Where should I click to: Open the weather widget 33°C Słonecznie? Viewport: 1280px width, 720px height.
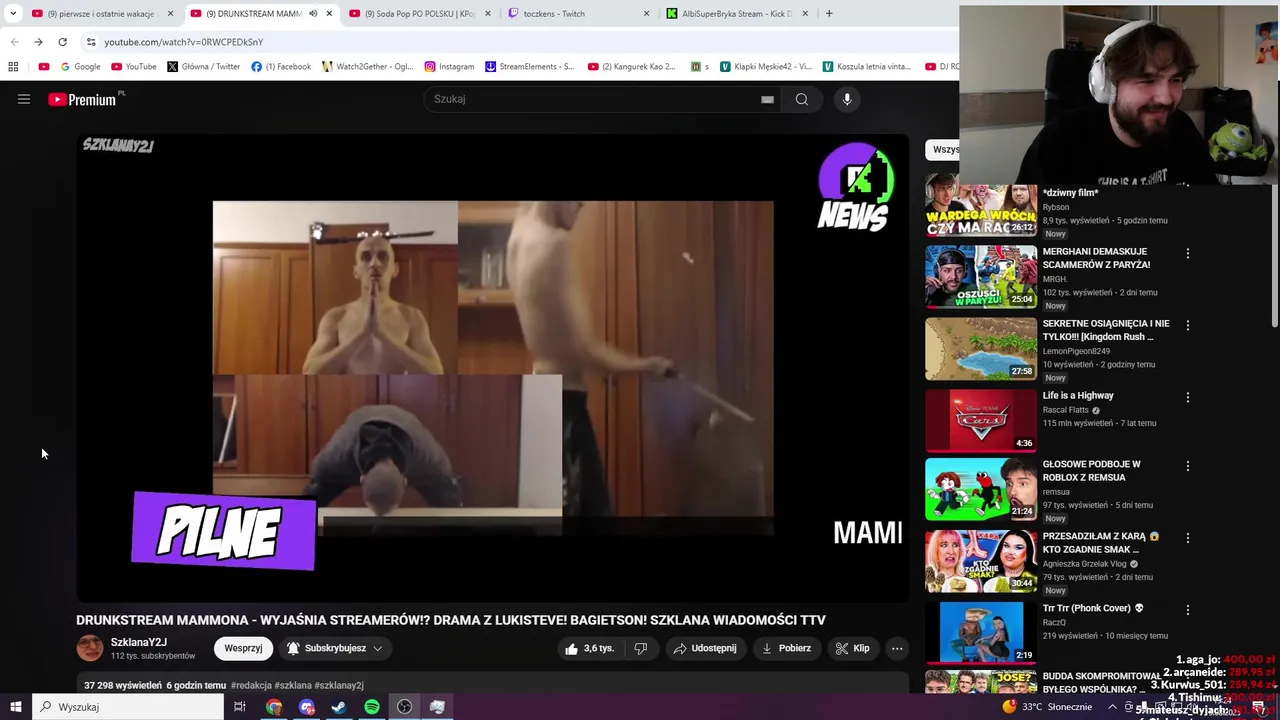point(1046,707)
